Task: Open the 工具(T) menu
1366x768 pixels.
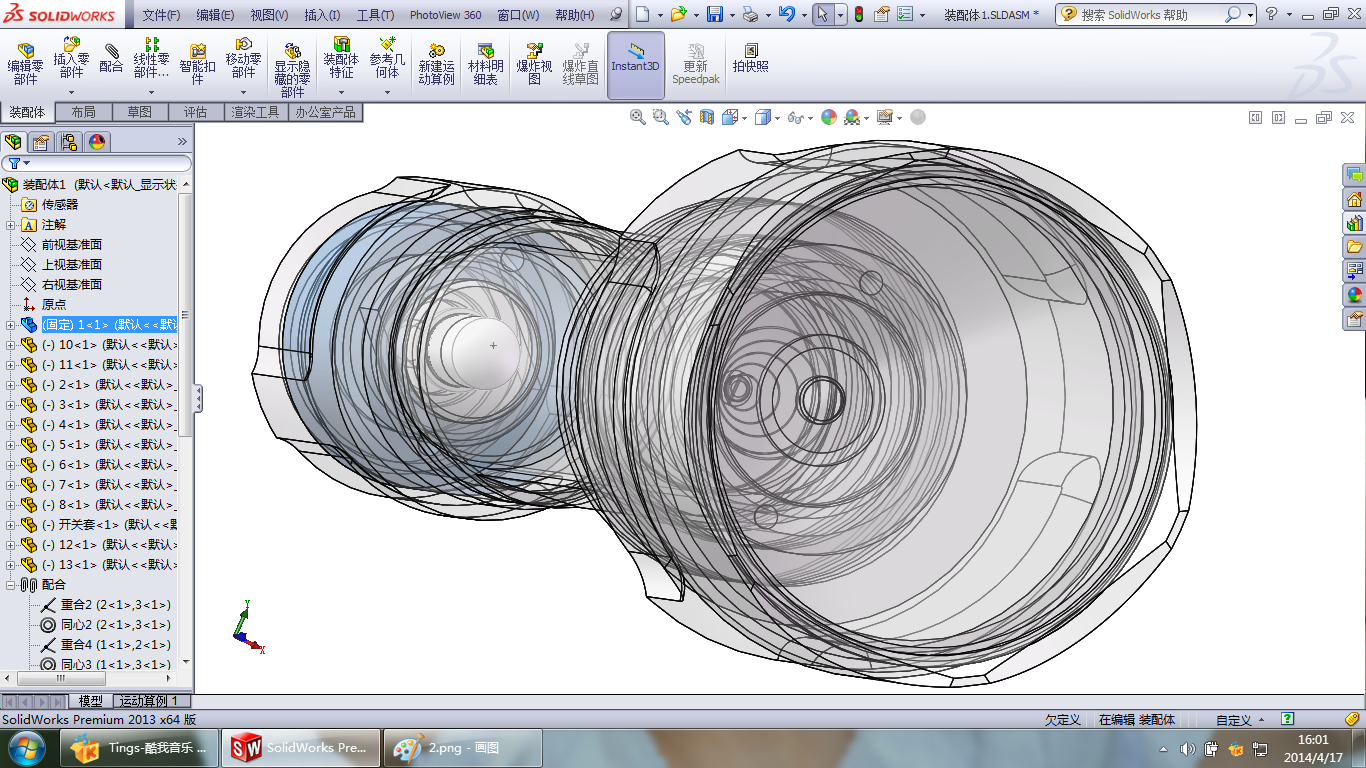Action: pos(375,15)
